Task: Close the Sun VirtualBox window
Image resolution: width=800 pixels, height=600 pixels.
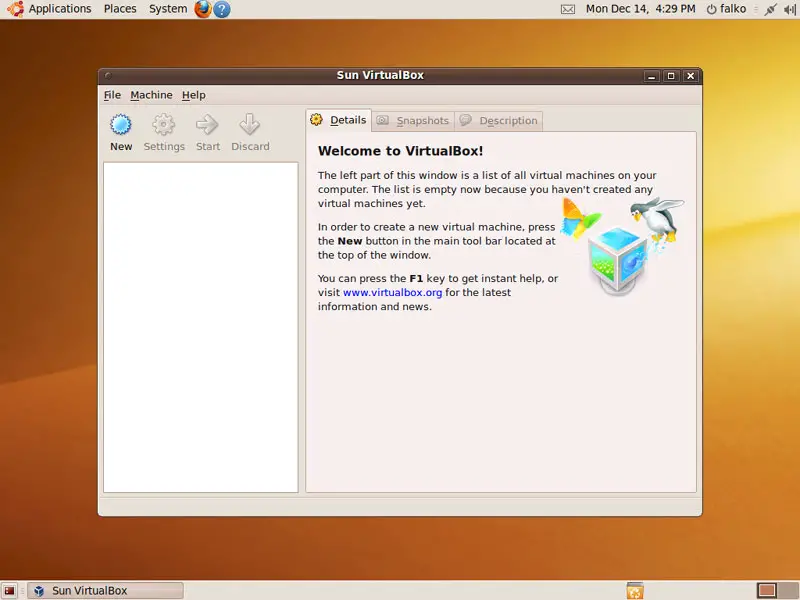Action: [x=690, y=76]
